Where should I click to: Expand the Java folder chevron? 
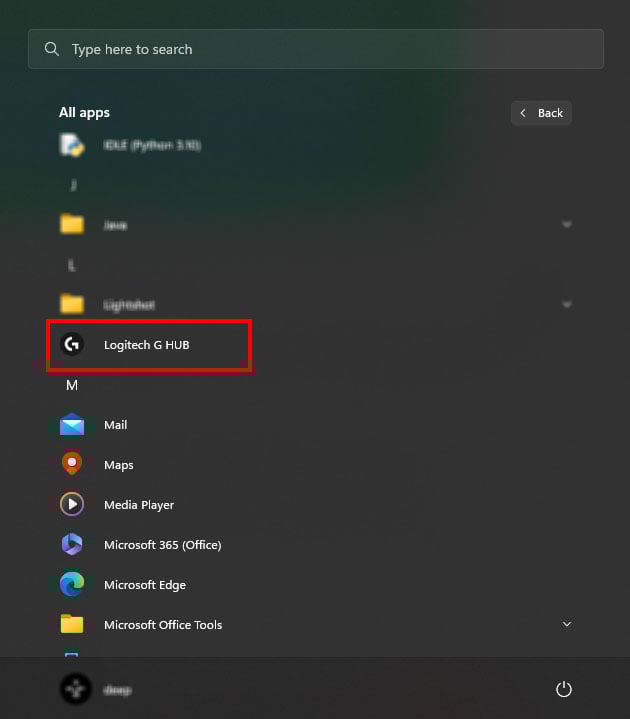(567, 224)
